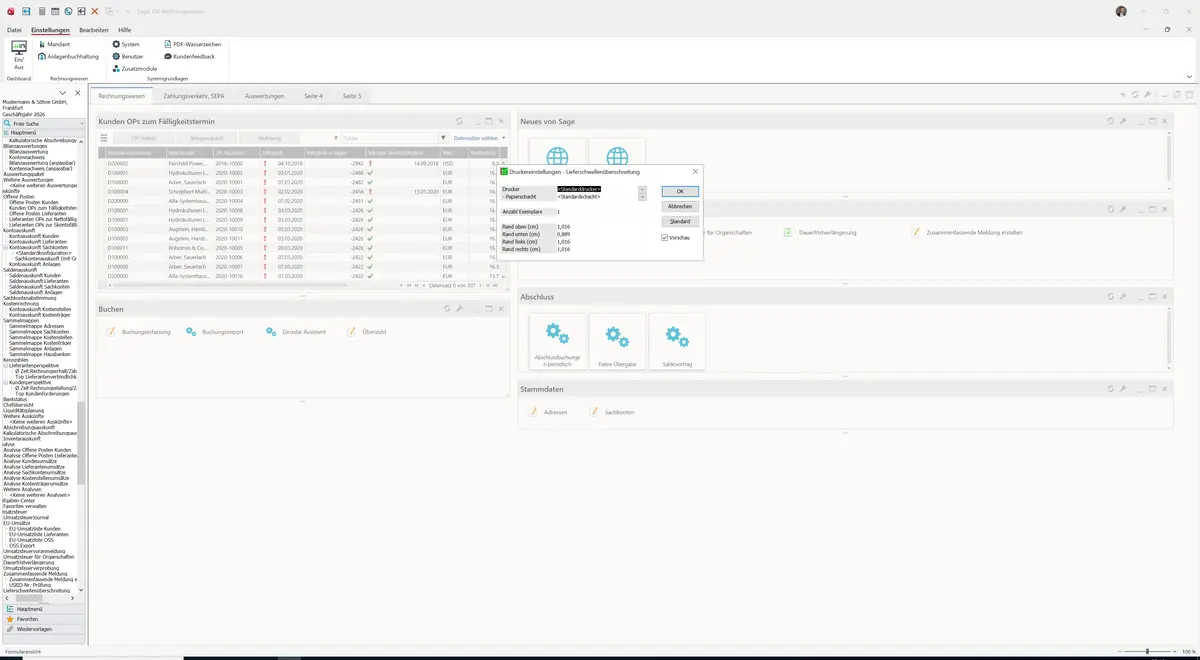Image resolution: width=1200 pixels, height=660 pixels.
Task: Open the Daten-Übergabe tile
Action: coord(617,341)
